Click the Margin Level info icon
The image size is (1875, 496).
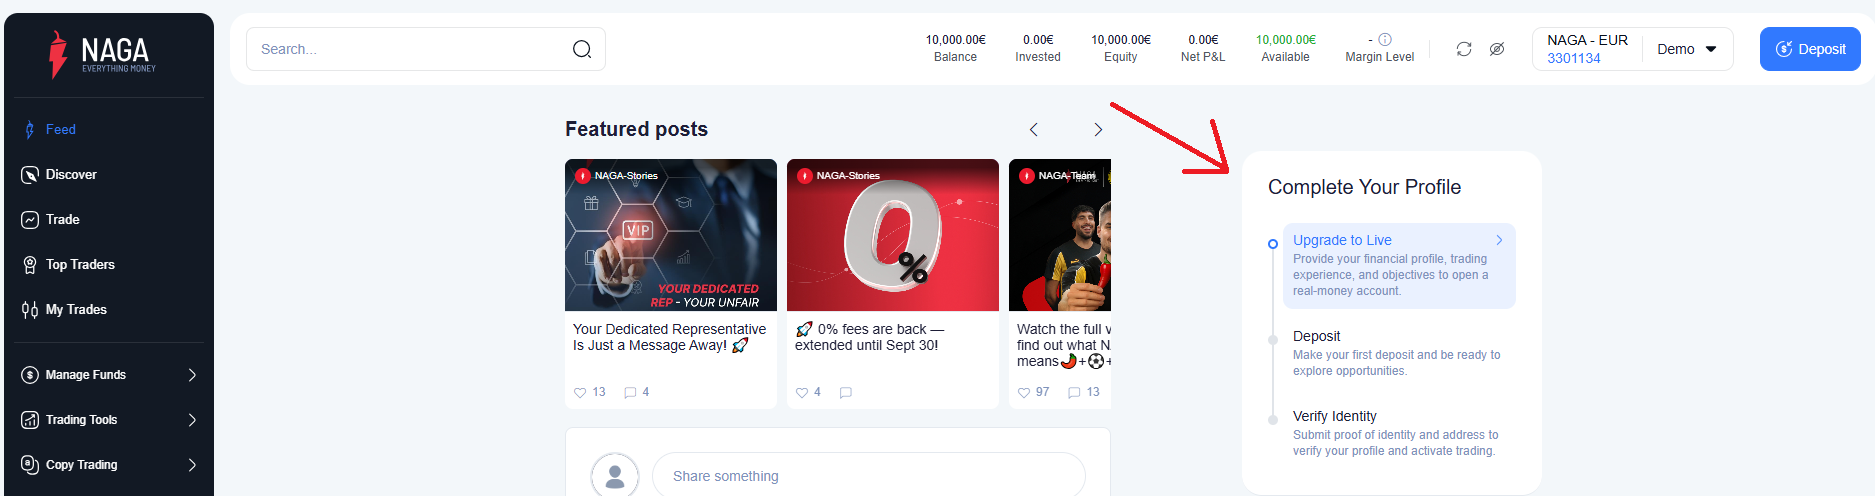pos(1385,40)
